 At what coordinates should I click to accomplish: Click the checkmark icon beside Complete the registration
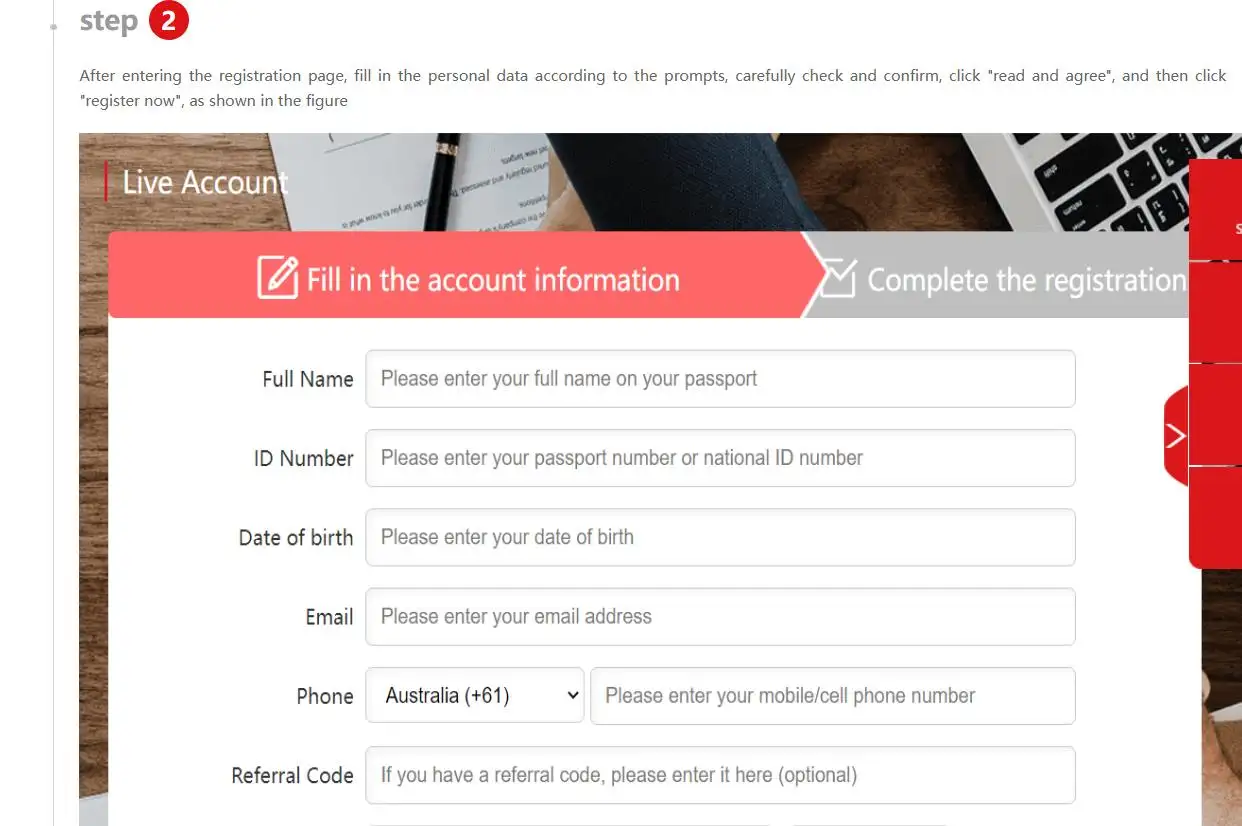coord(837,278)
